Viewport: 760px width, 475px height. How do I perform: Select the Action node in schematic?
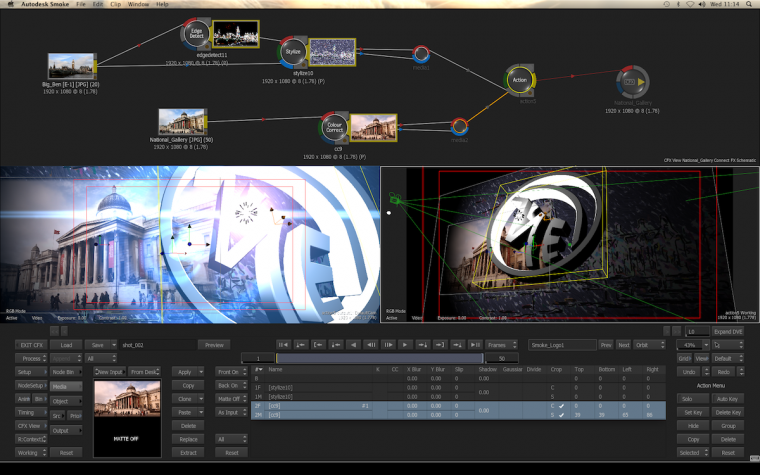pos(520,80)
